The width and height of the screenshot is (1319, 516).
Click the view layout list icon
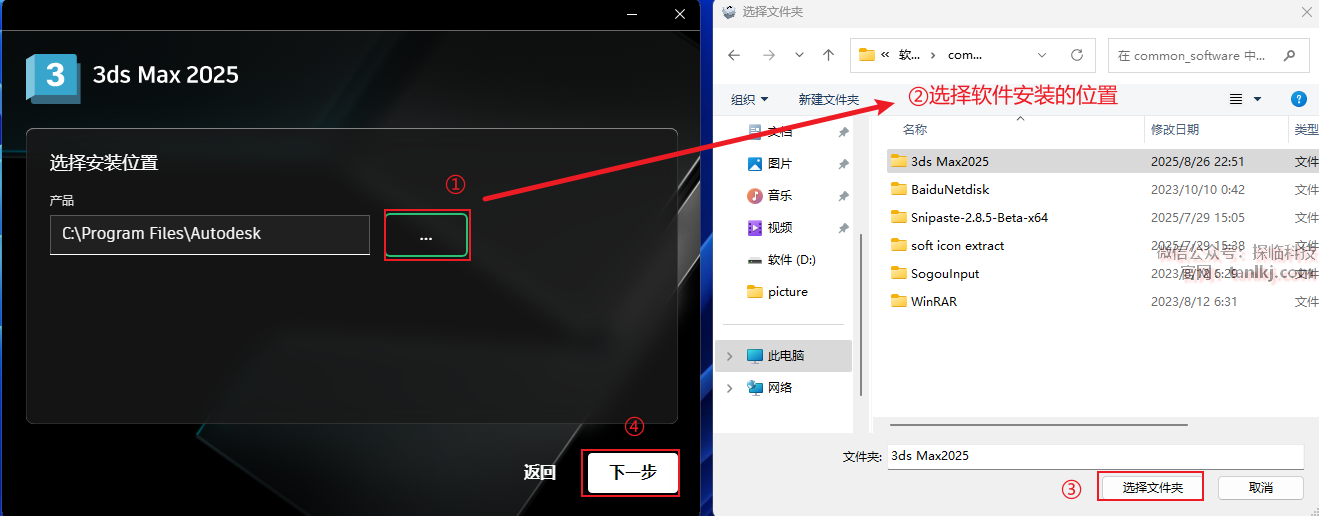point(1236,99)
